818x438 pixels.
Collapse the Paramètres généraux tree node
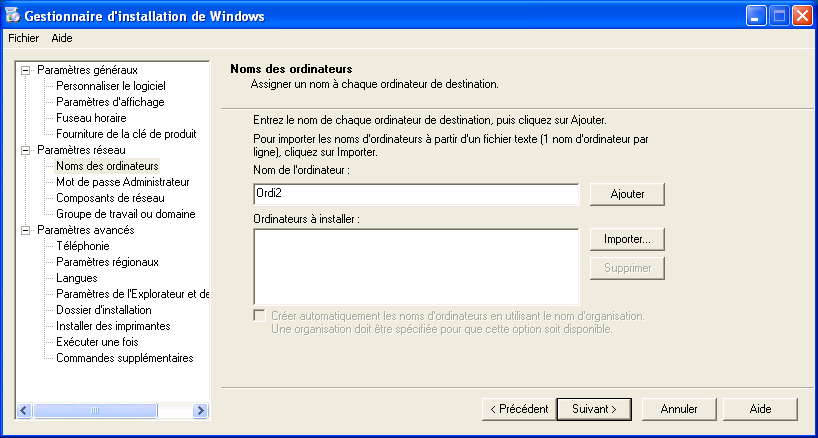[25, 70]
